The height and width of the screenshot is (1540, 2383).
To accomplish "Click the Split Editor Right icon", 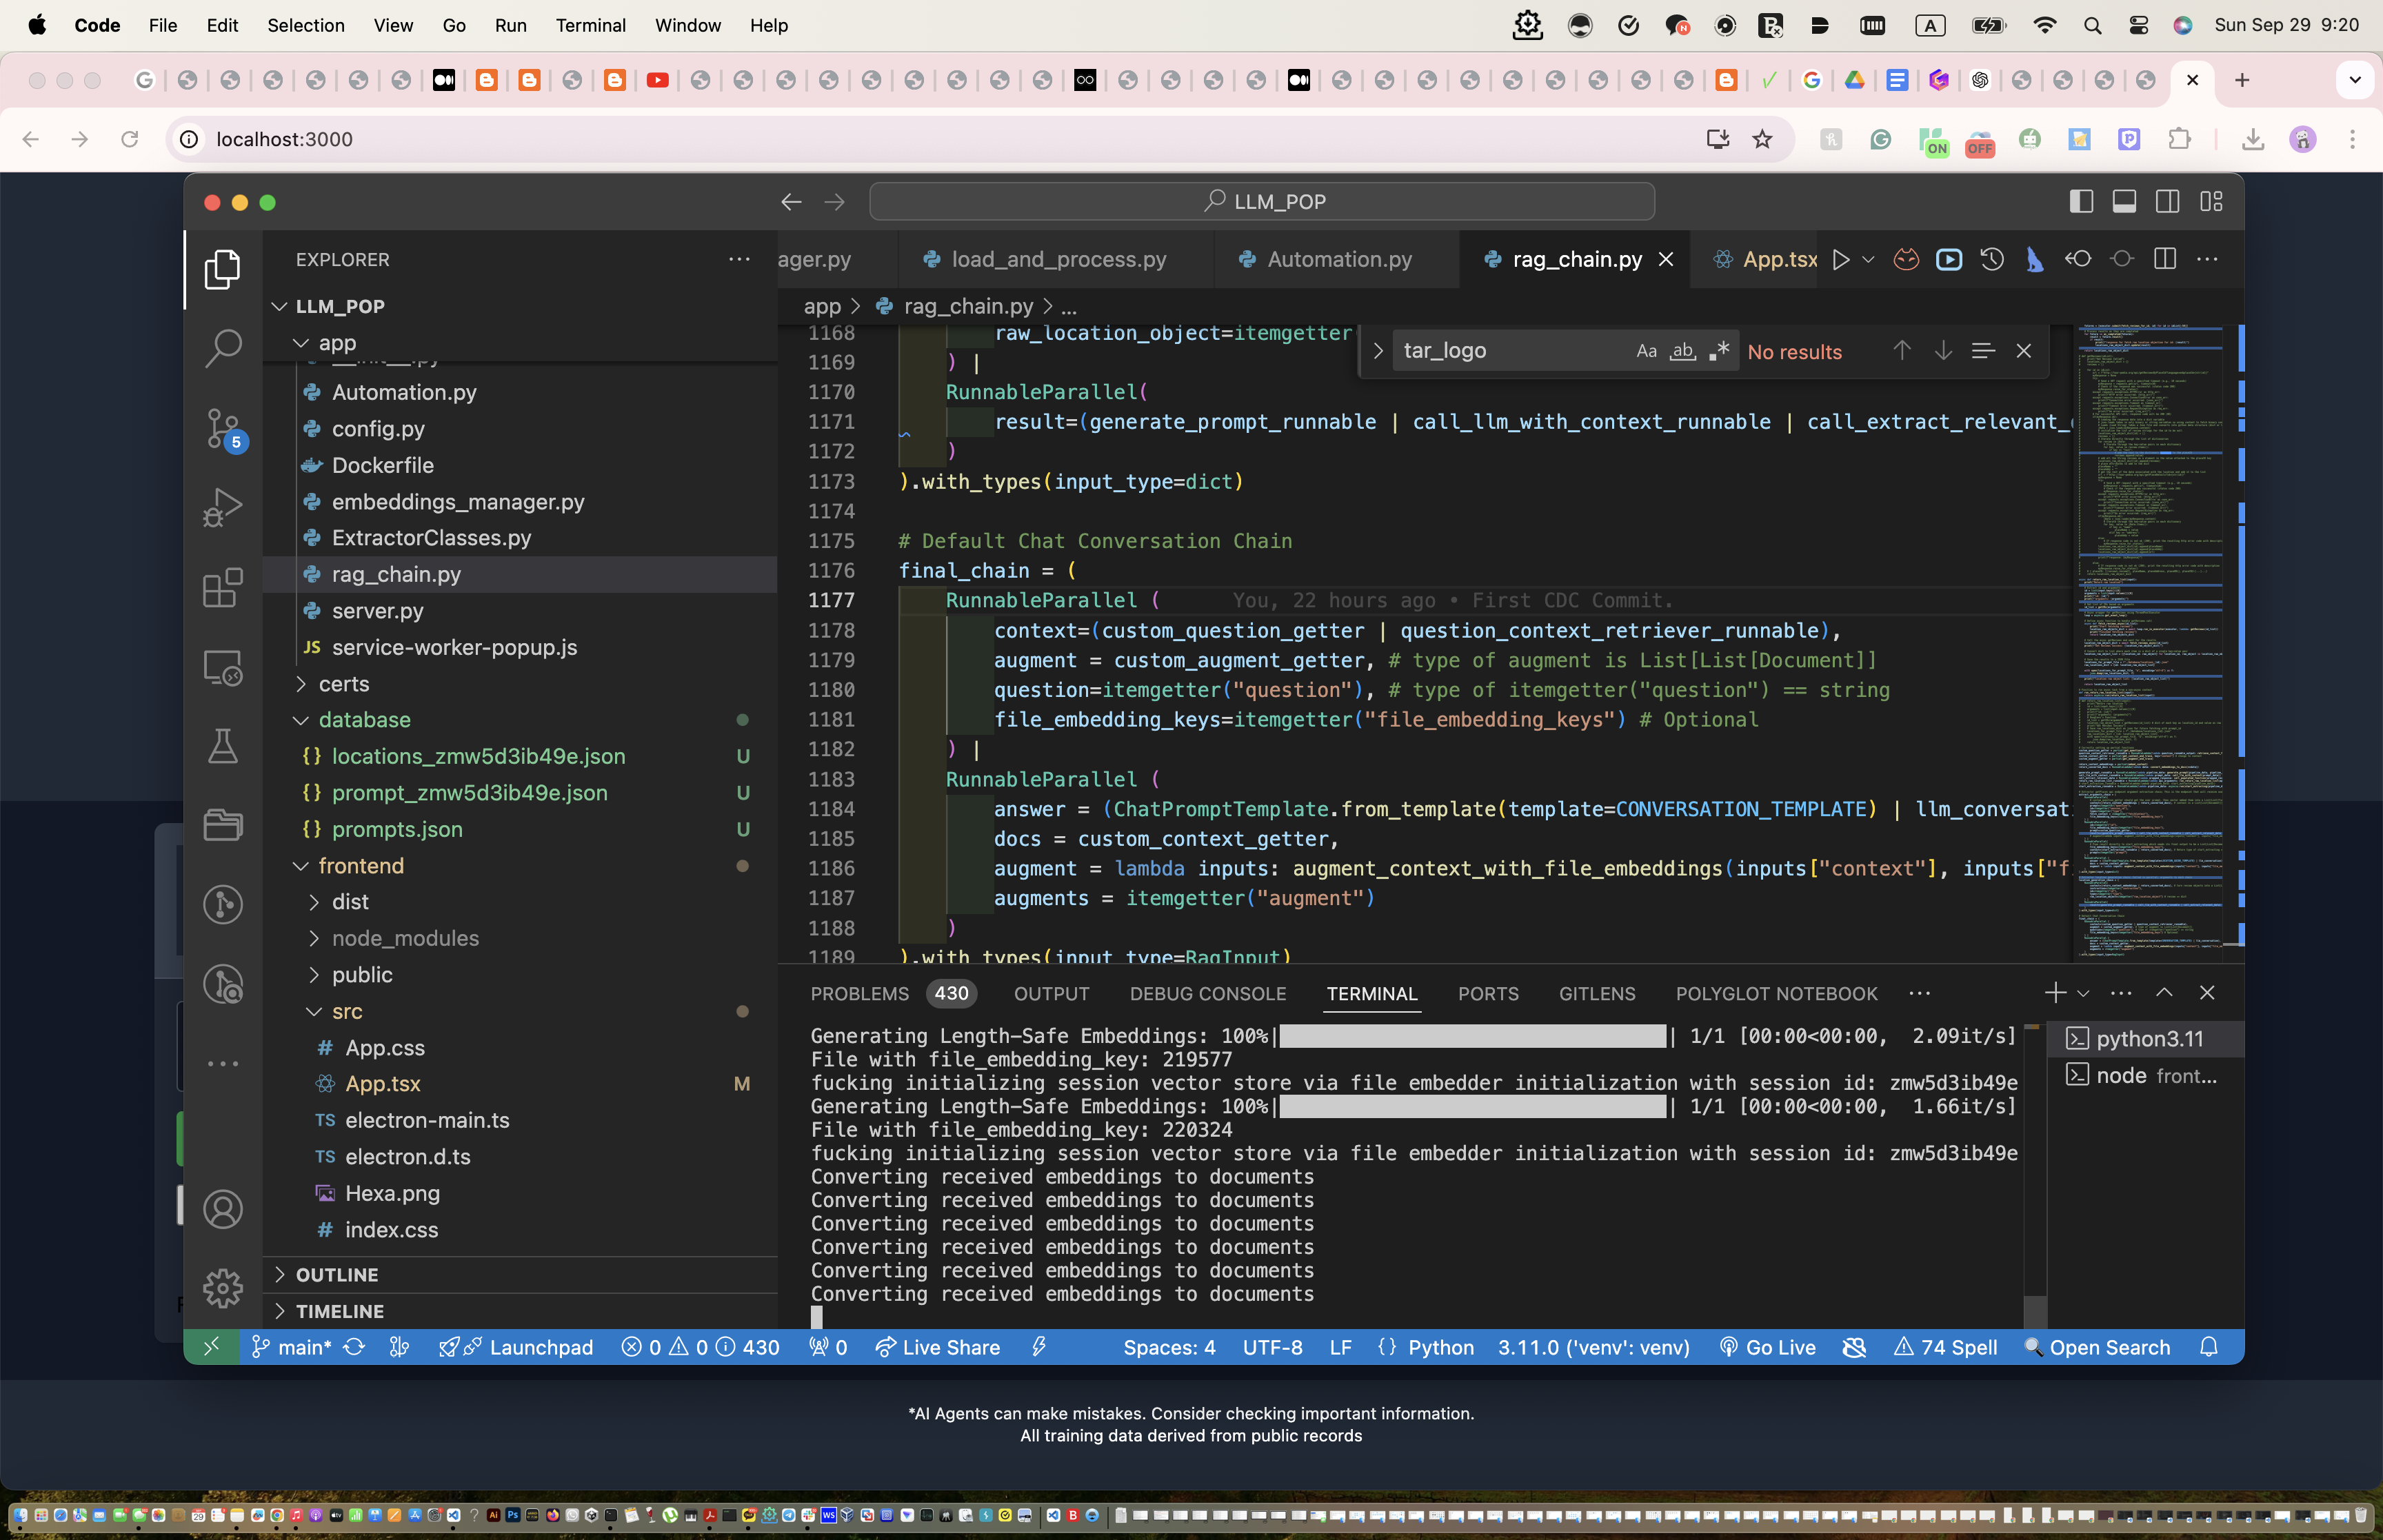I will (x=2165, y=260).
